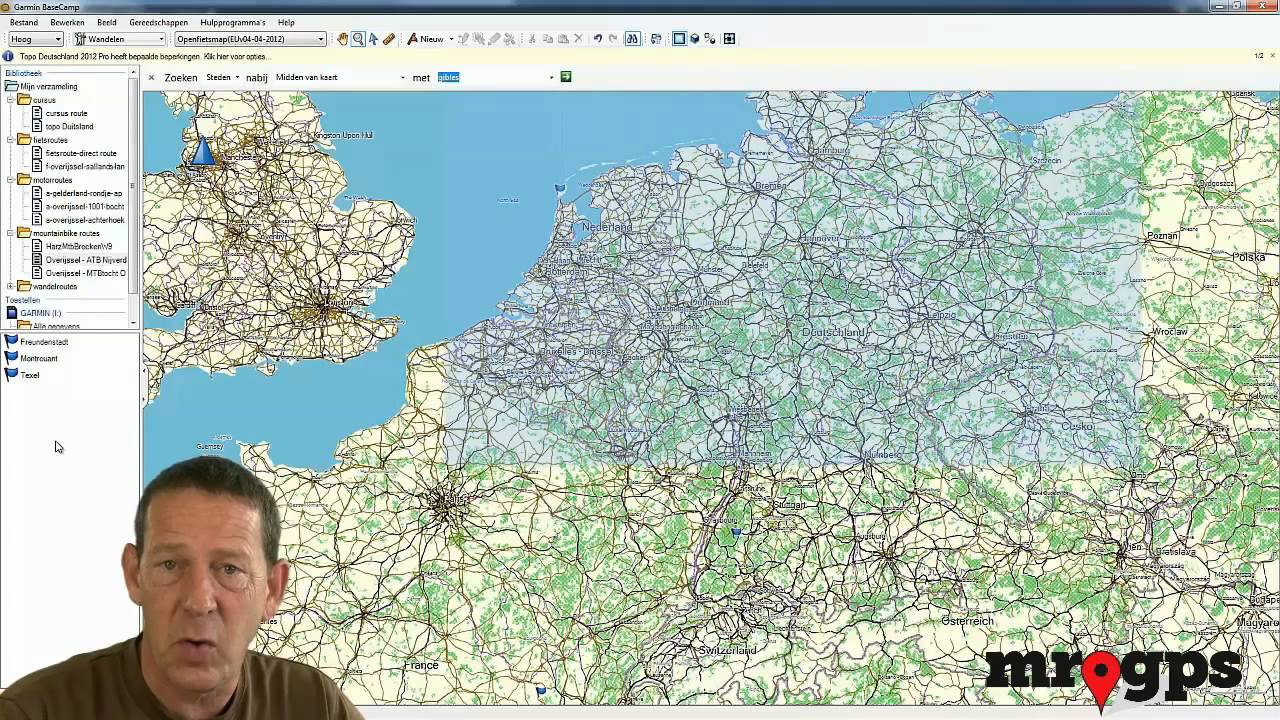This screenshot has width=1280, height=720.
Task: Click the blue position triangle on map
Action: (x=202, y=152)
